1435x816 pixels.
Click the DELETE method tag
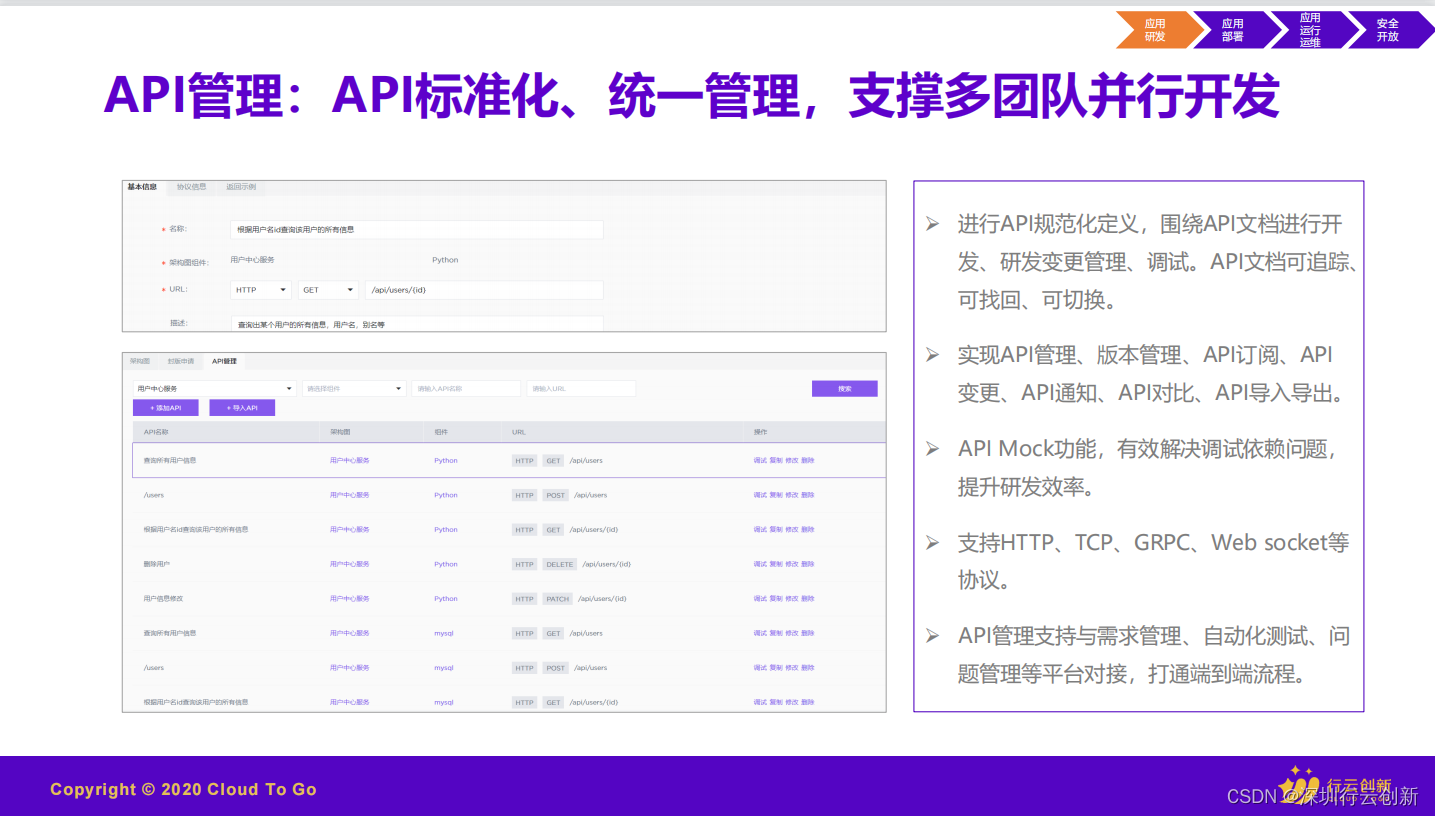coord(560,564)
